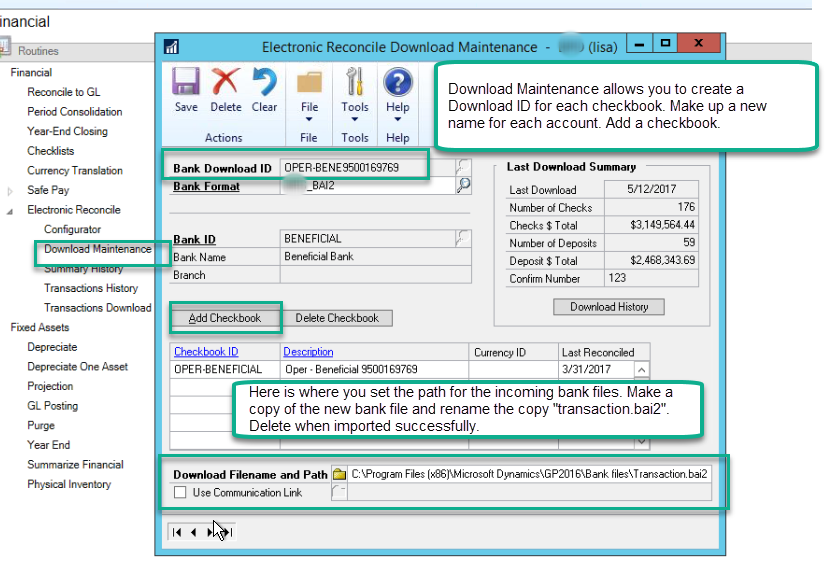Viewport: 828px width, 570px height.
Task: Click the Branch field
Action: coord(375,275)
